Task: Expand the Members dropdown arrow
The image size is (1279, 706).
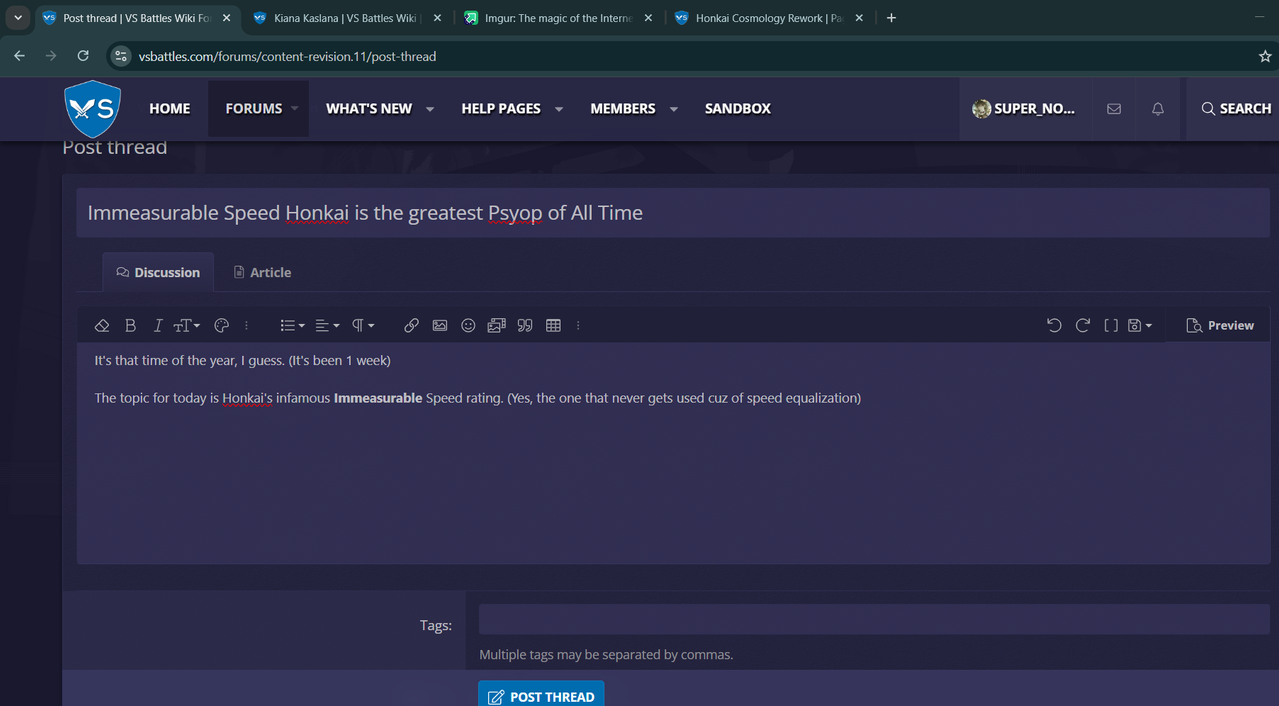Action: point(674,109)
